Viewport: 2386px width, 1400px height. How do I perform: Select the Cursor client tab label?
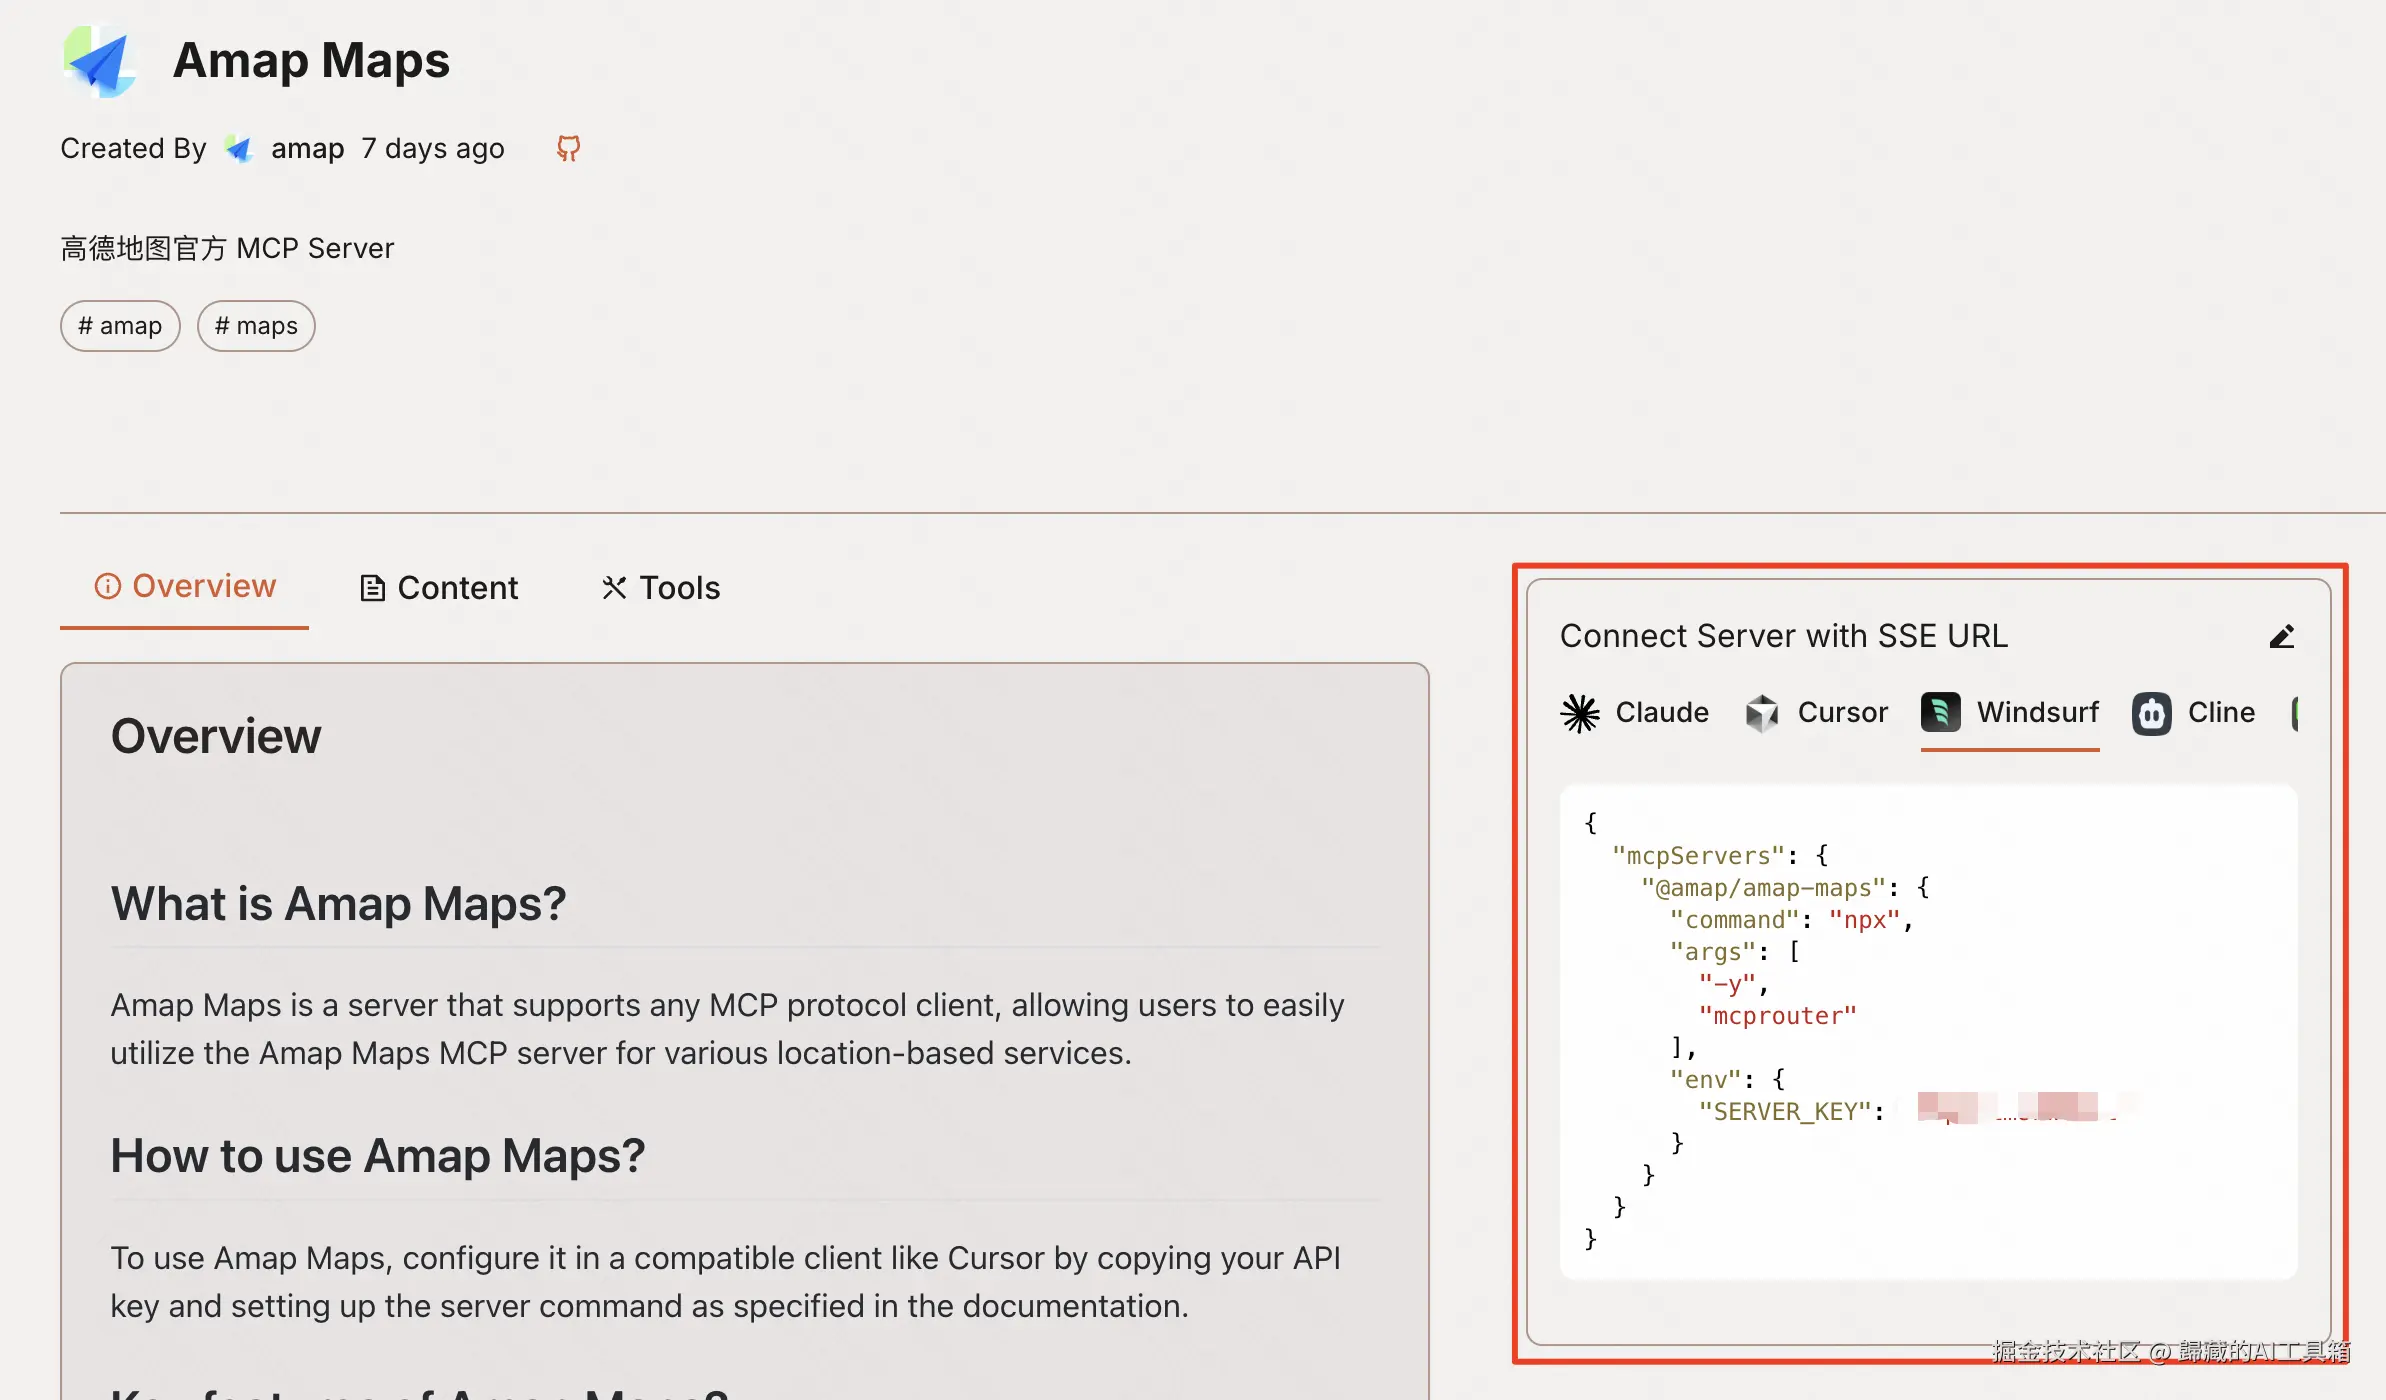click(1842, 712)
